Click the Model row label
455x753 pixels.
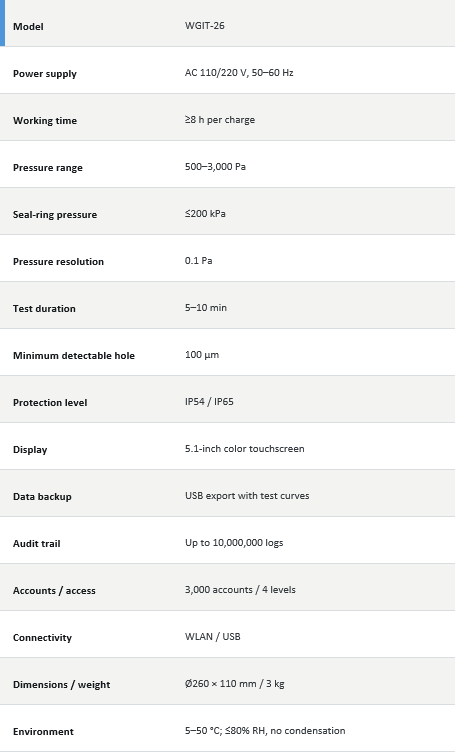click(28, 26)
